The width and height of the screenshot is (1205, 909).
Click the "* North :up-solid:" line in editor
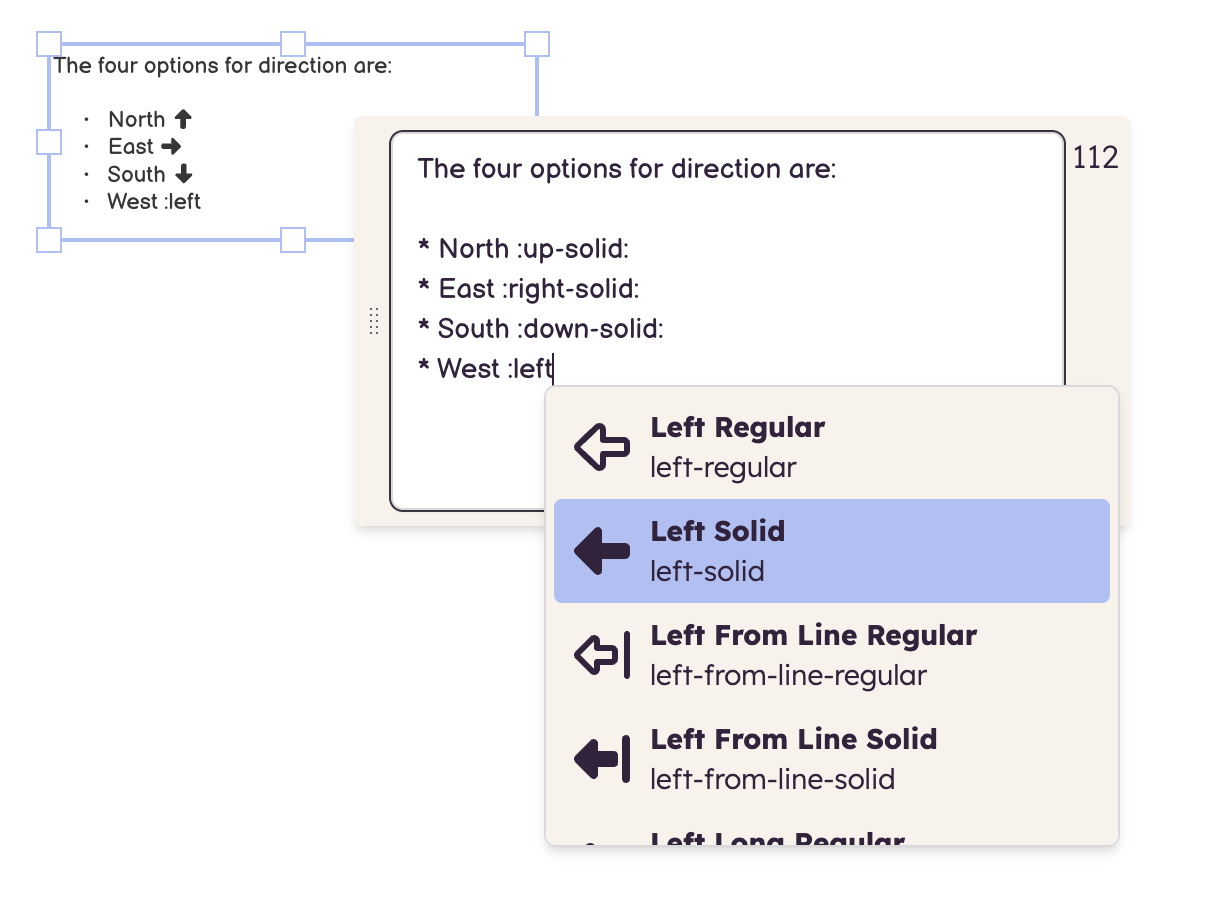pyautogui.click(x=523, y=248)
